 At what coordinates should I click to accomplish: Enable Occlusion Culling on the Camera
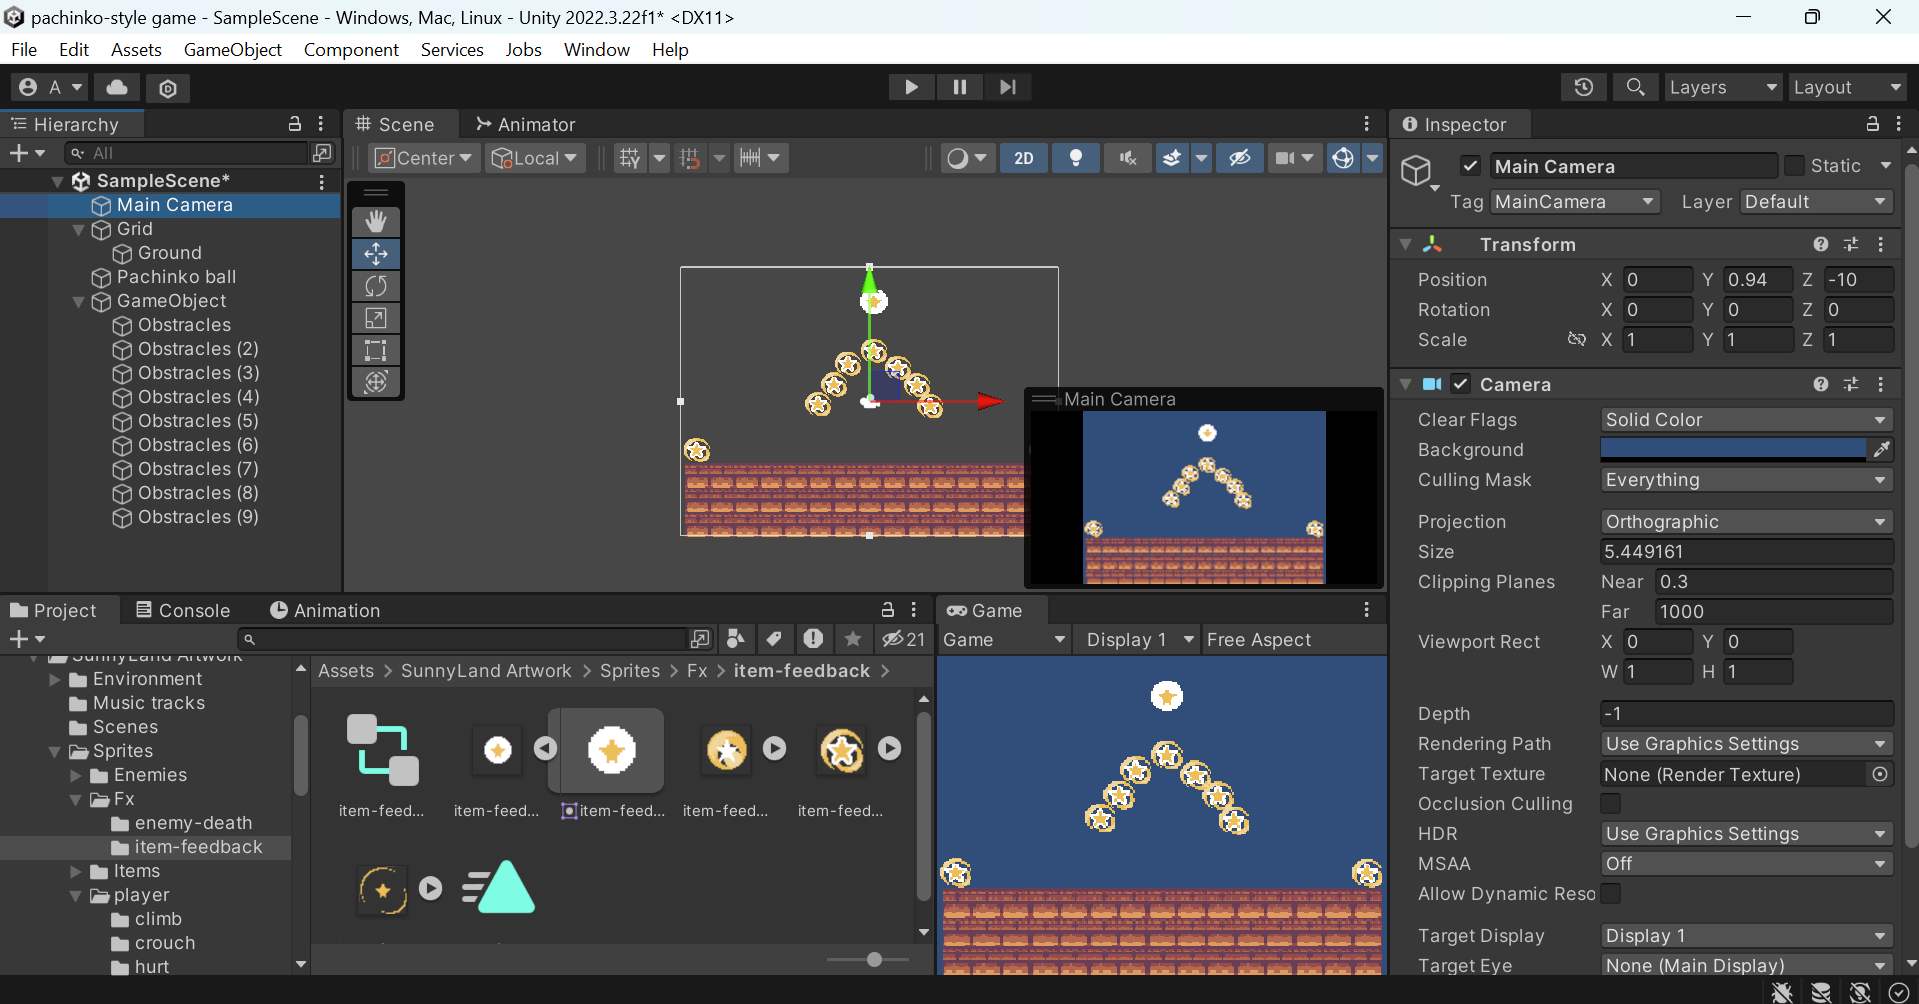[x=1611, y=804]
